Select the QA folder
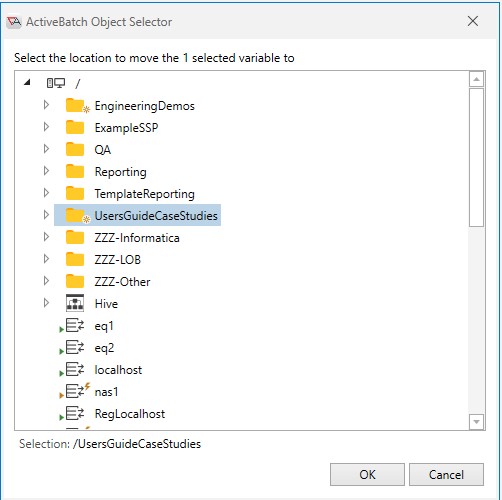Screen dimensions: 502x500 pyautogui.click(x=103, y=150)
